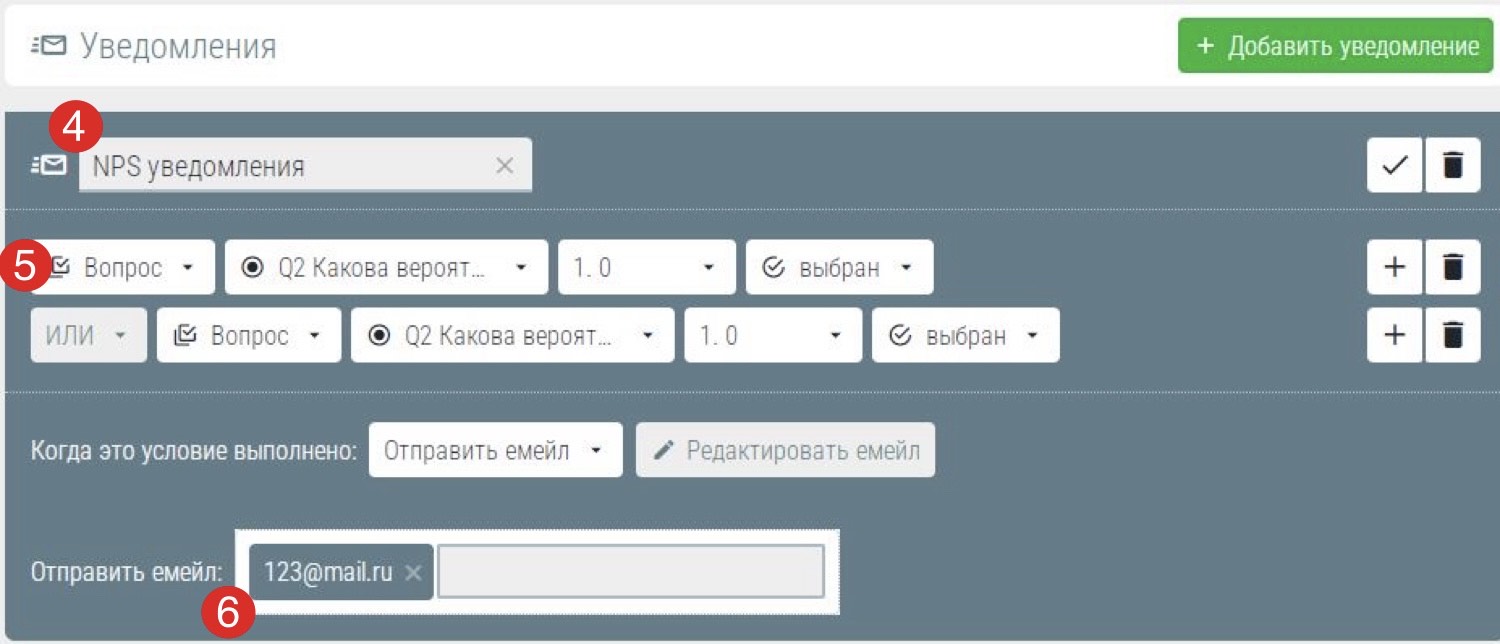The image size is (1500, 644).
Task: Expand second row Q2 question dropdown
Action: pyautogui.click(x=512, y=336)
